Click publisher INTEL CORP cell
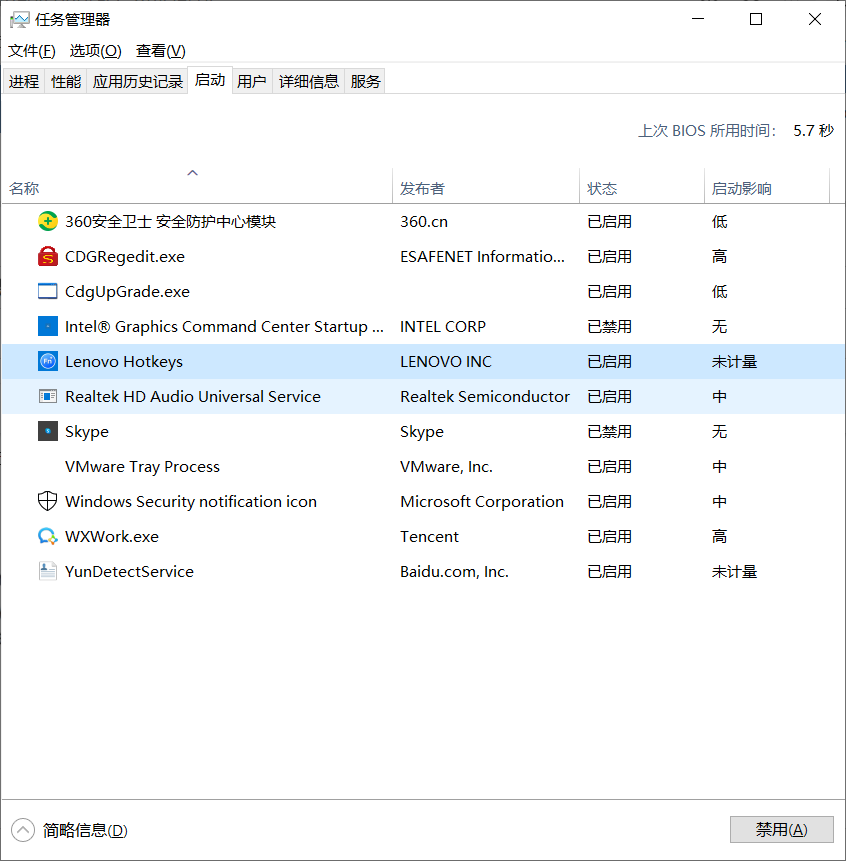 pos(442,326)
